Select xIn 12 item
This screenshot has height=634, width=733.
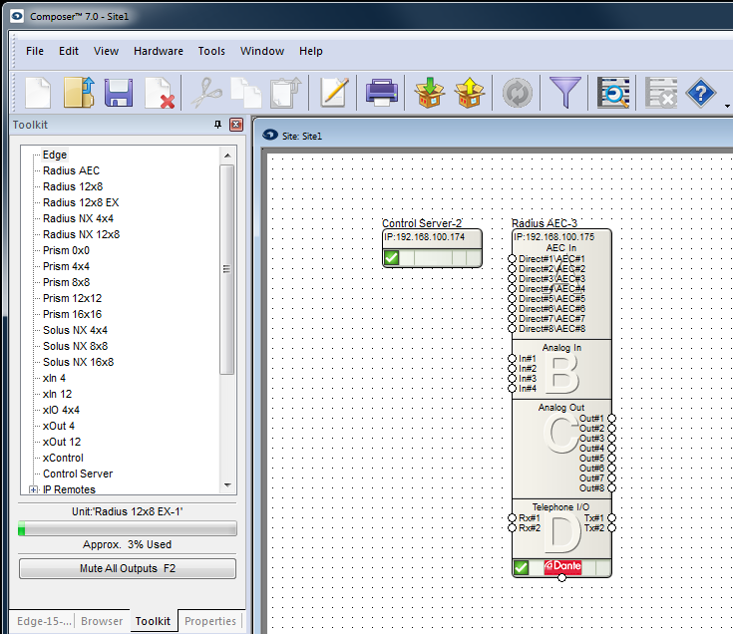tap(57, 394)
